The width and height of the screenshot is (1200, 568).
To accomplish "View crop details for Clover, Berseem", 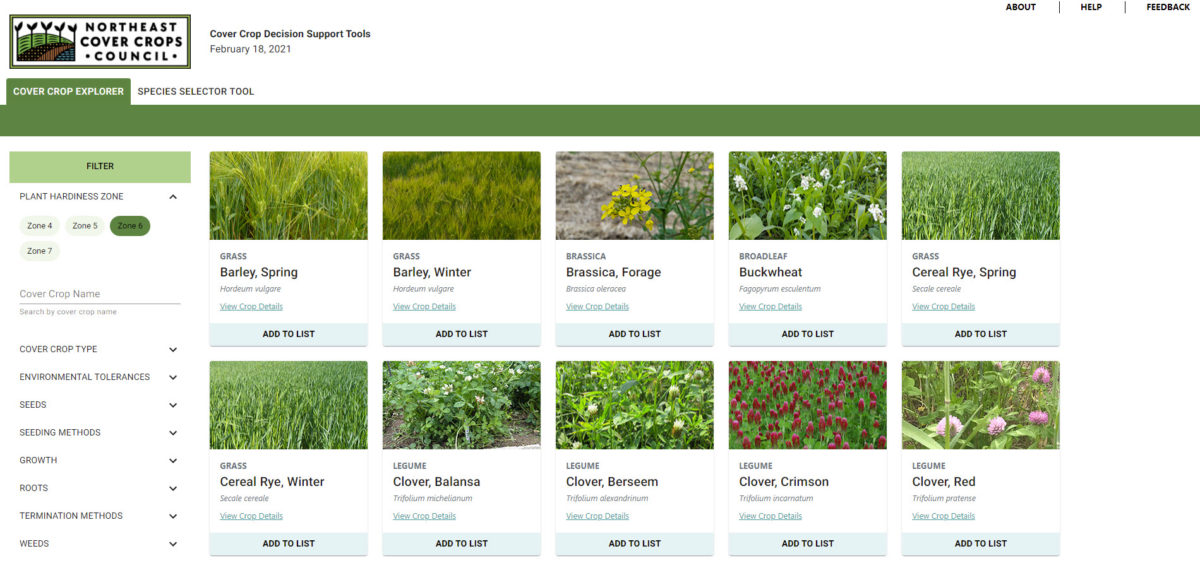I will click(x=597, y=517).
